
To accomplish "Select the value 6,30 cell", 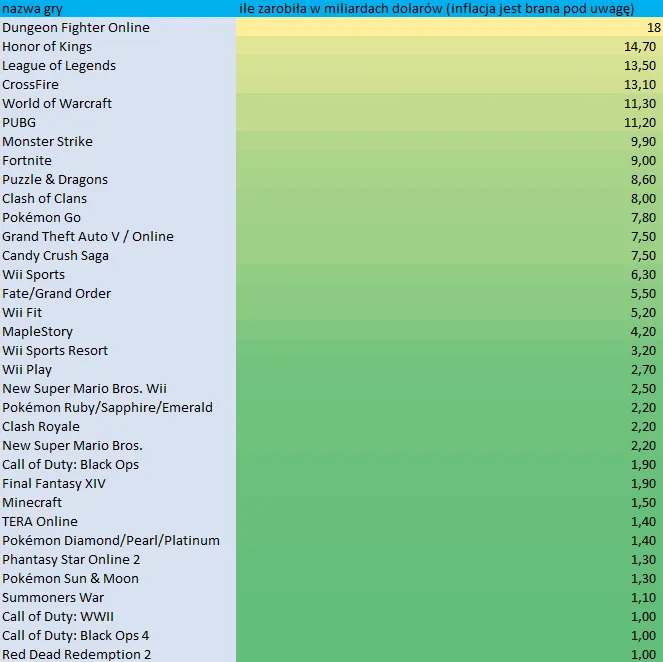I will coord(449,274).
